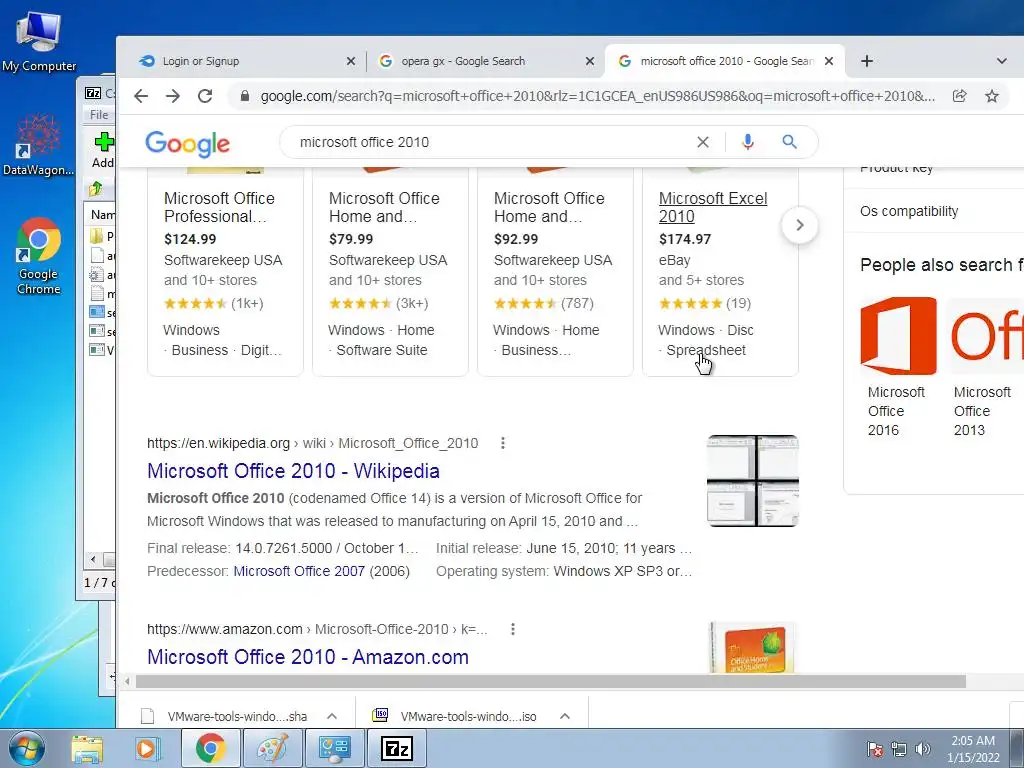Screen dimensions: 1024x768
Task: Open File menu in 7-Zip window
Action: 99,115
